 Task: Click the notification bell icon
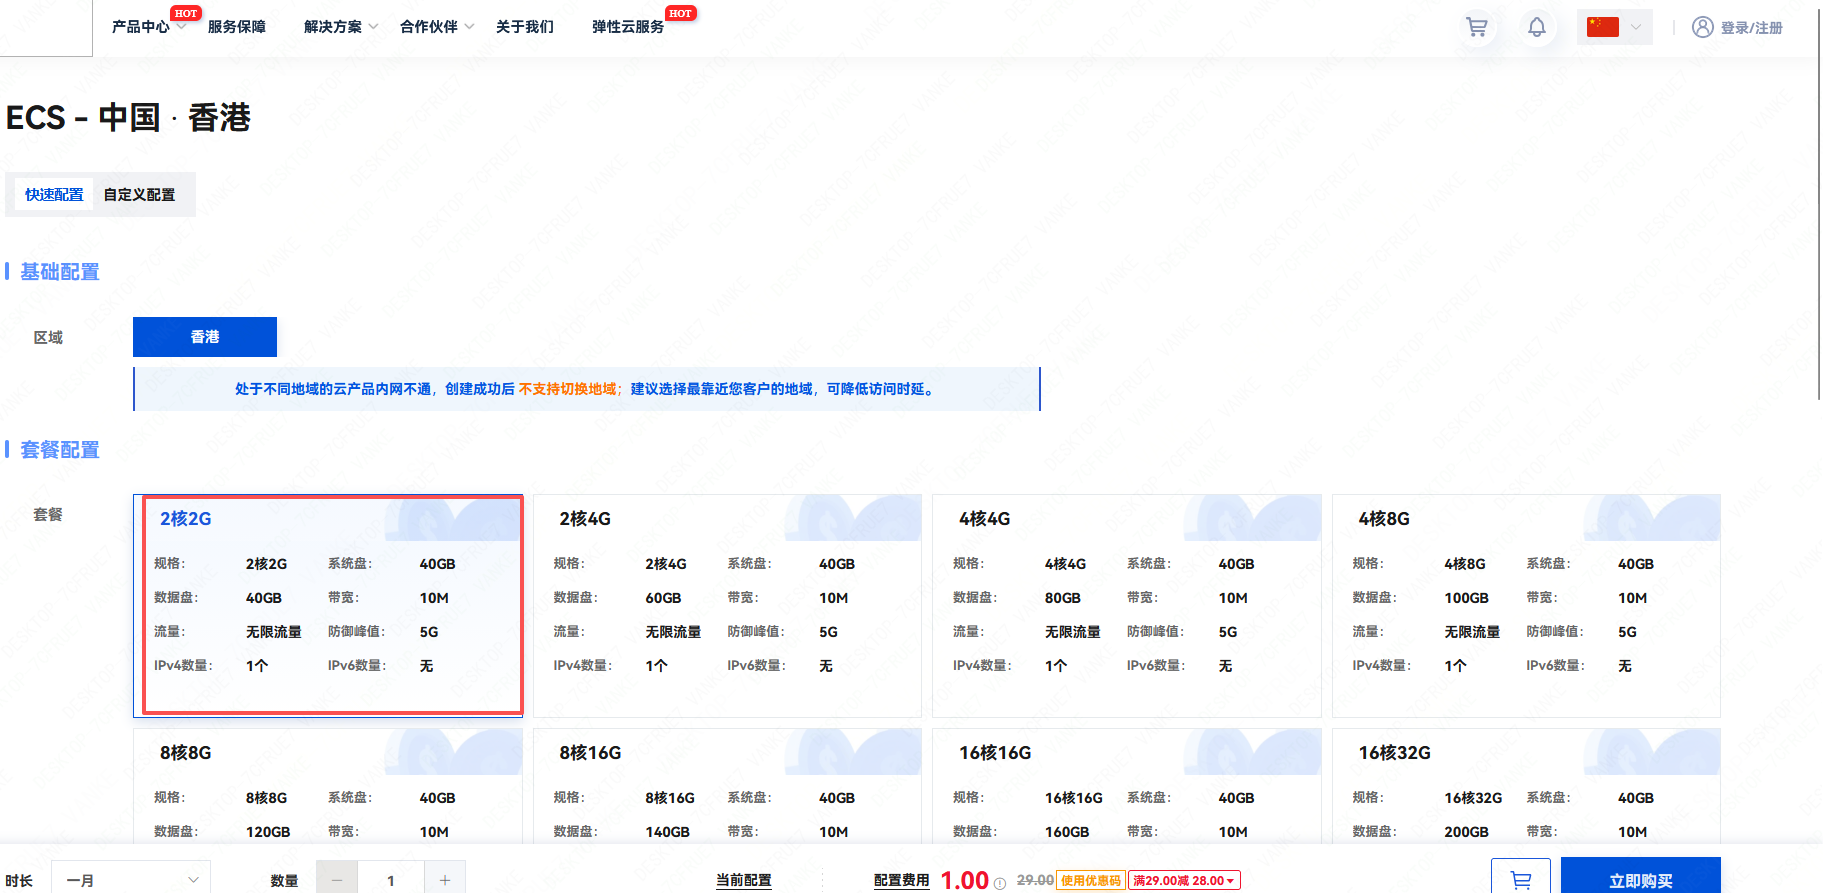(x=1537, y=27)
